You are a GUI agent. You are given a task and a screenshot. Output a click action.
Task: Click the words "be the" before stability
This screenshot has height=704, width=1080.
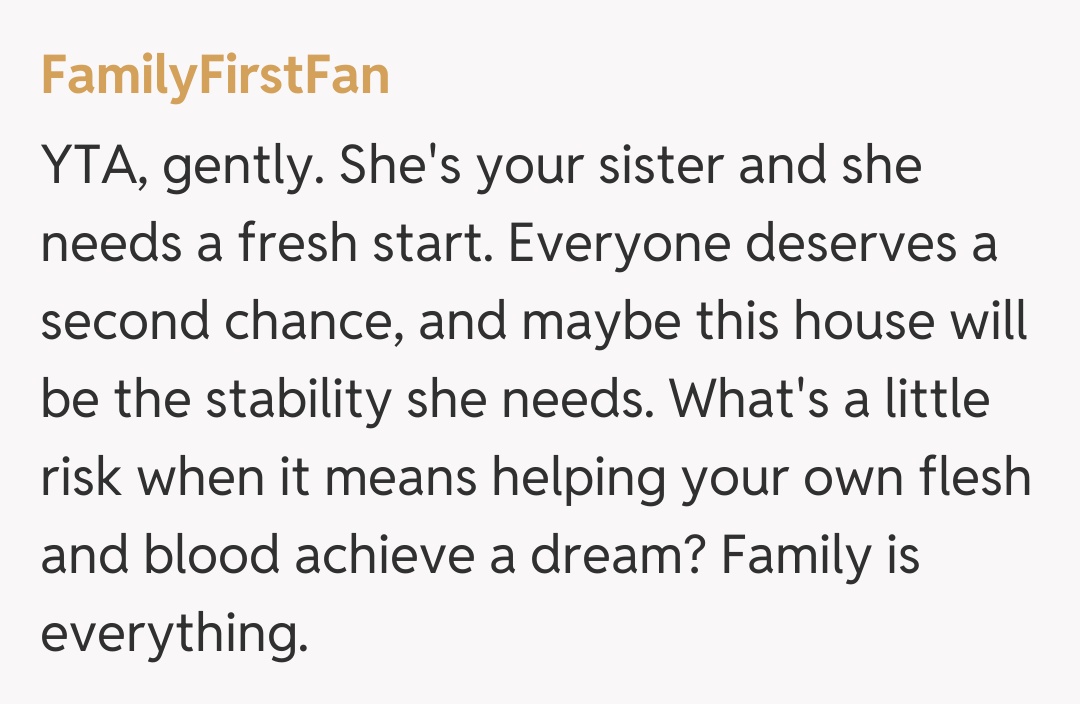[115, 401]
